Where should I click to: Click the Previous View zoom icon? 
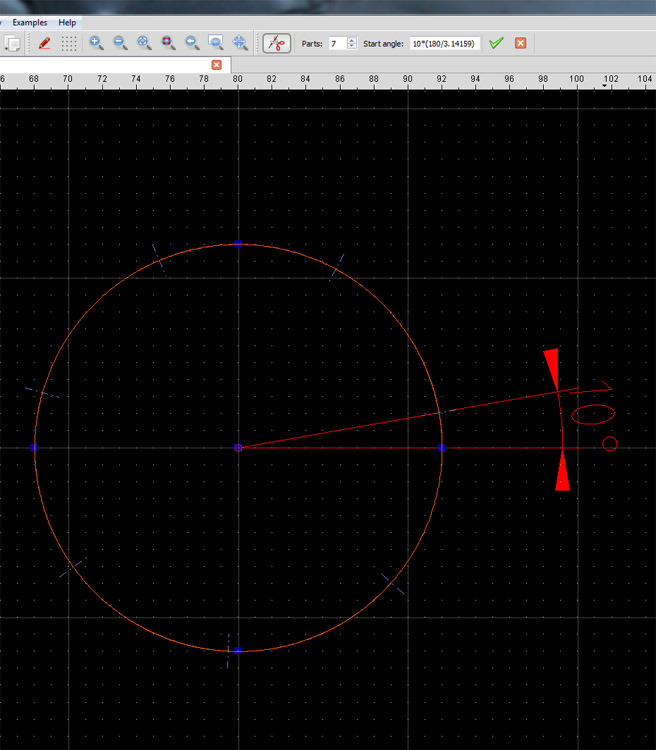192,43
